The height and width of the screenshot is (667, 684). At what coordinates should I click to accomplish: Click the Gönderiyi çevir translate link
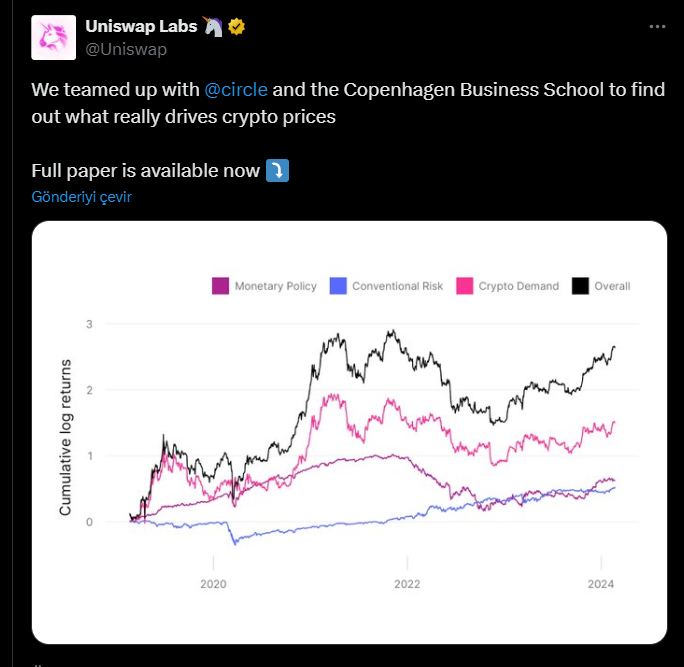click(81, 197)
